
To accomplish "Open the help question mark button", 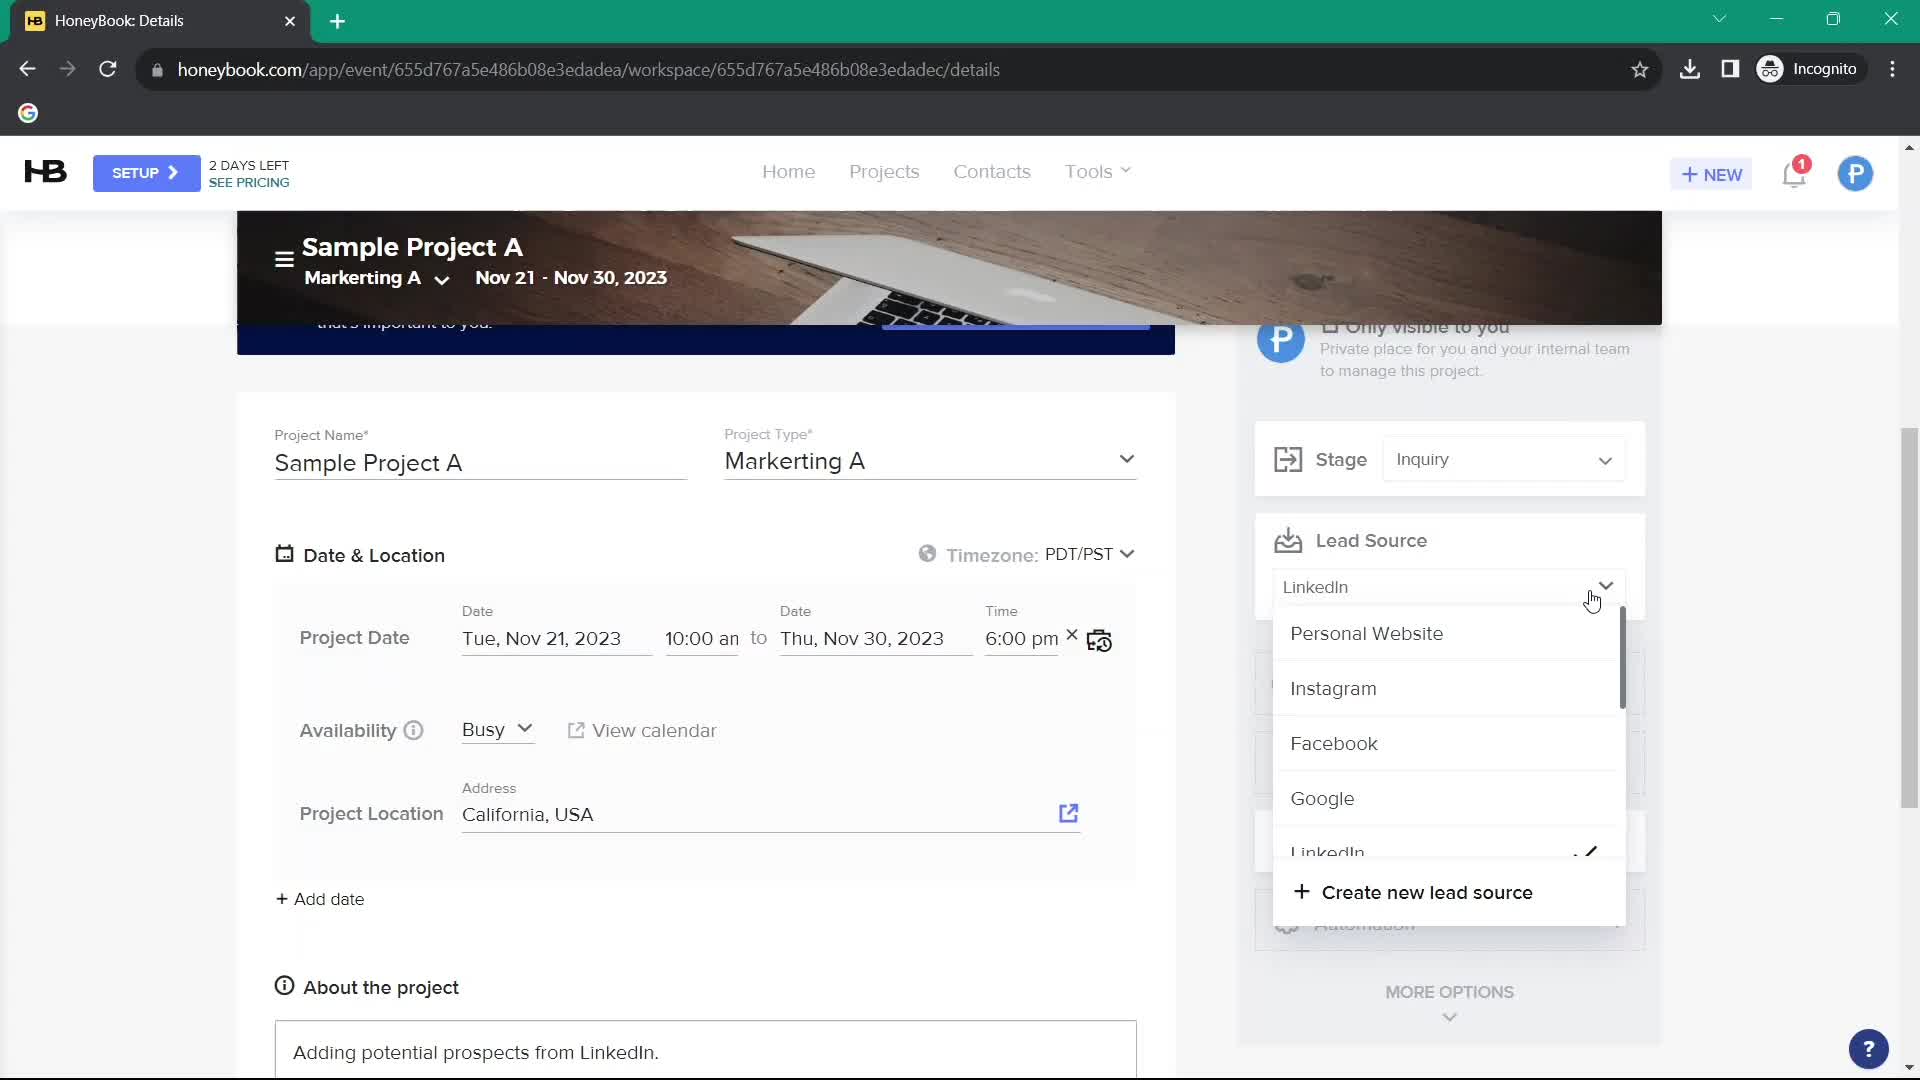I will coord(1868,1049).
